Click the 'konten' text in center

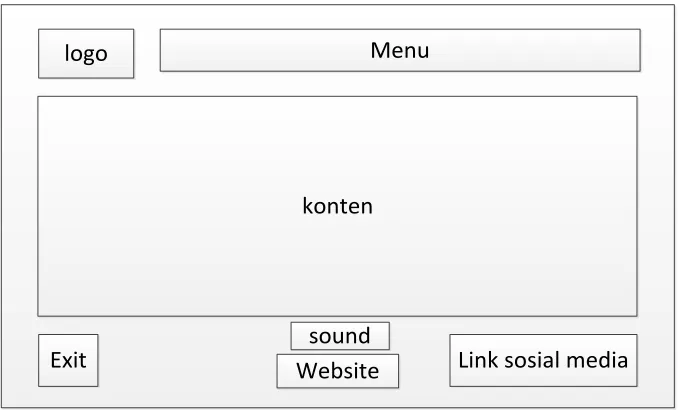tap(337, 206)
